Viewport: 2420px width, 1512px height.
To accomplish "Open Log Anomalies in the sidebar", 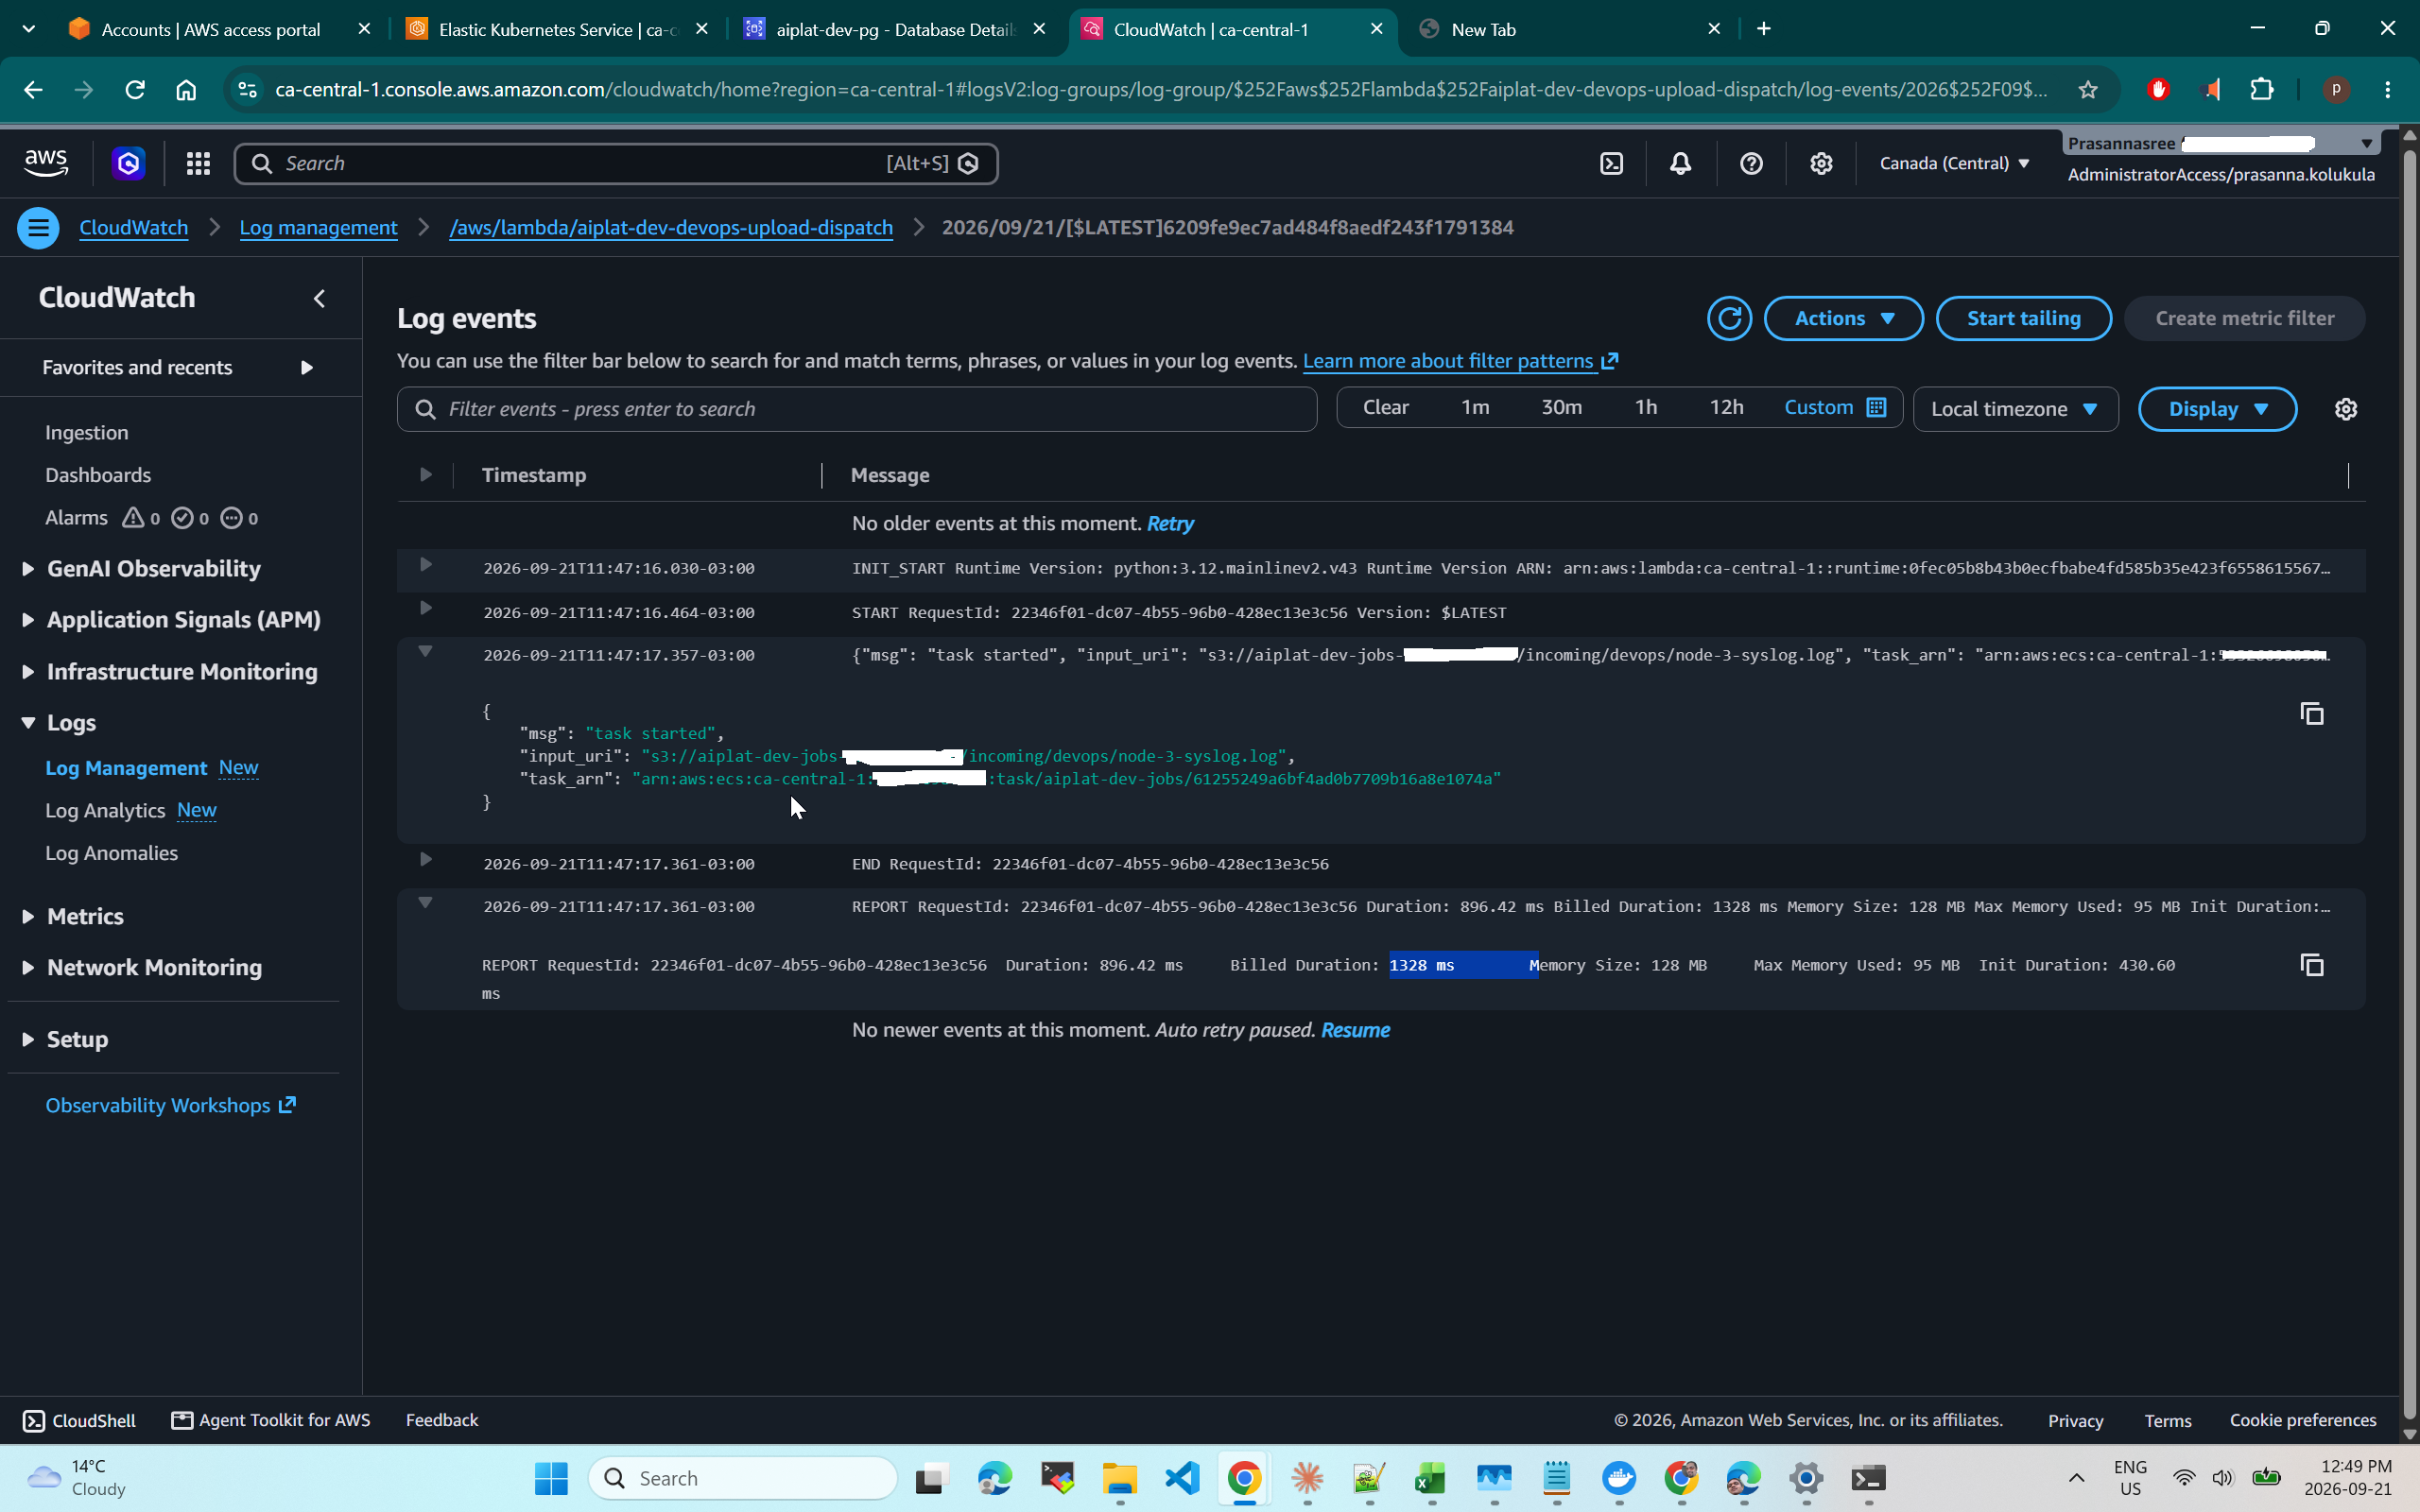I will 111,853.
